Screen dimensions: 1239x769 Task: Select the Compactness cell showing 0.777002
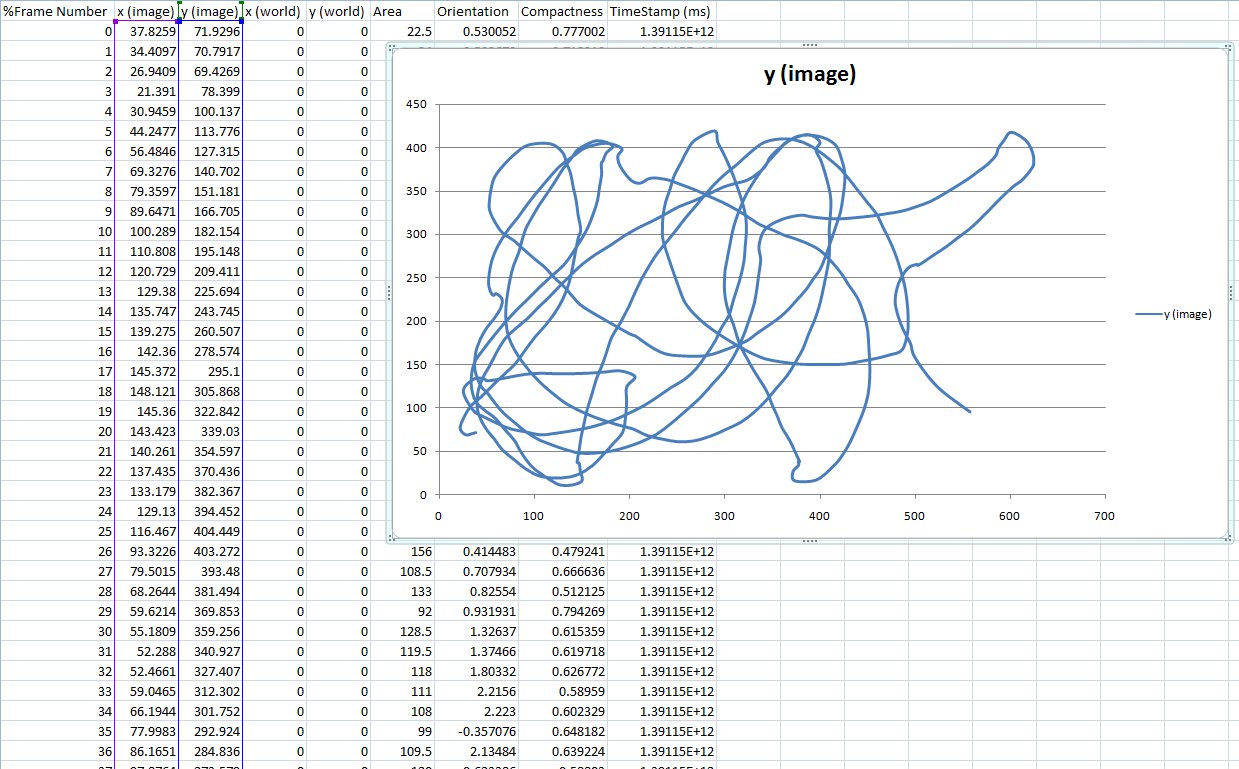coord(563,32)
